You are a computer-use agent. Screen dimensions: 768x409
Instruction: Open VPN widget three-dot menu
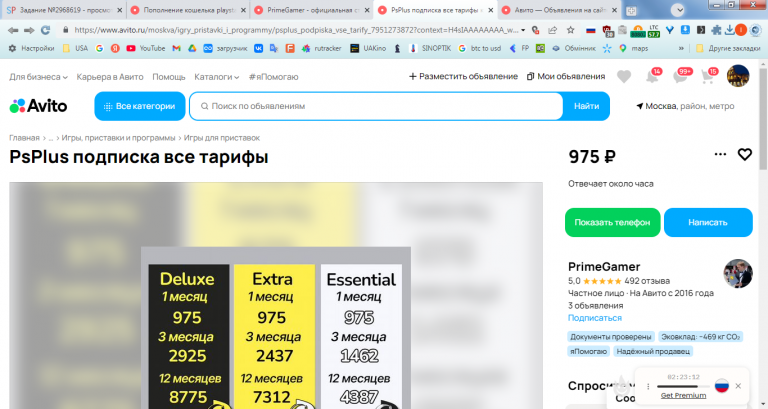click(x=648, y=386)
